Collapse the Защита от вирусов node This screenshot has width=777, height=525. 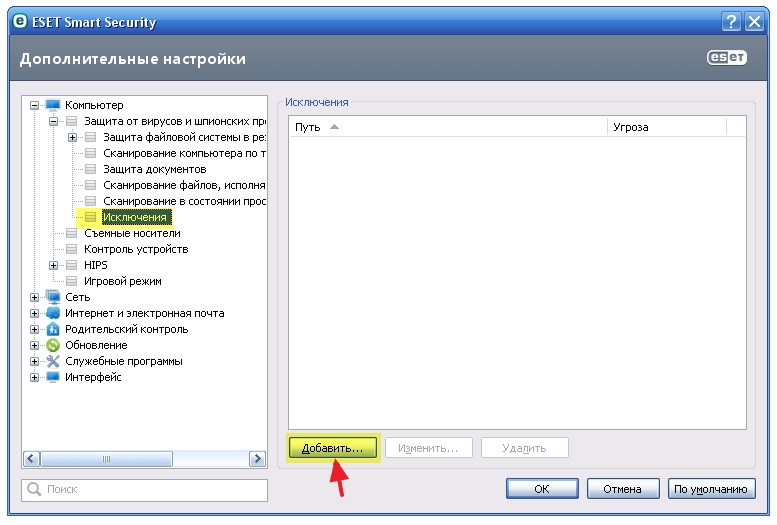(53, 121)
